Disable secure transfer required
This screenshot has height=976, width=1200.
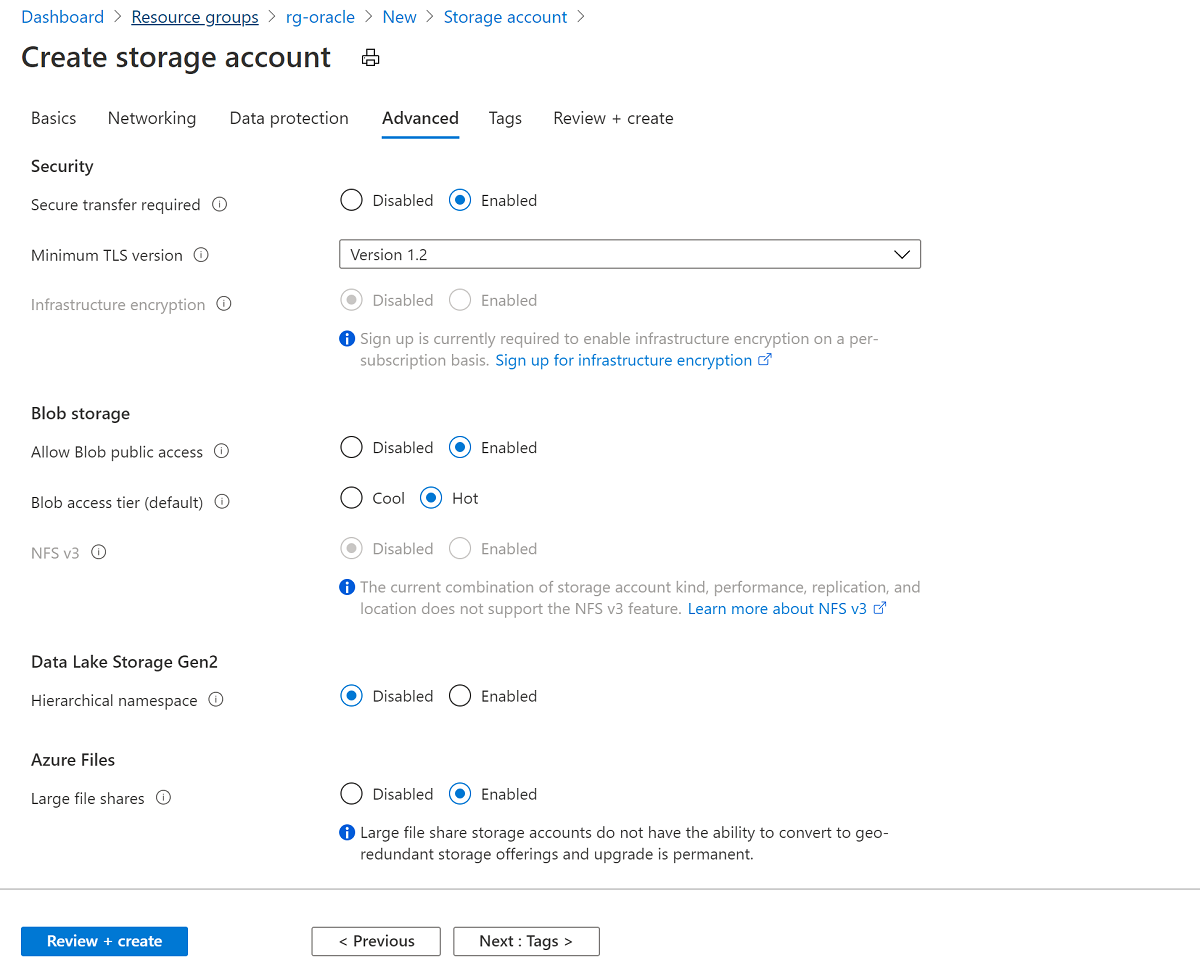point(351,200)
